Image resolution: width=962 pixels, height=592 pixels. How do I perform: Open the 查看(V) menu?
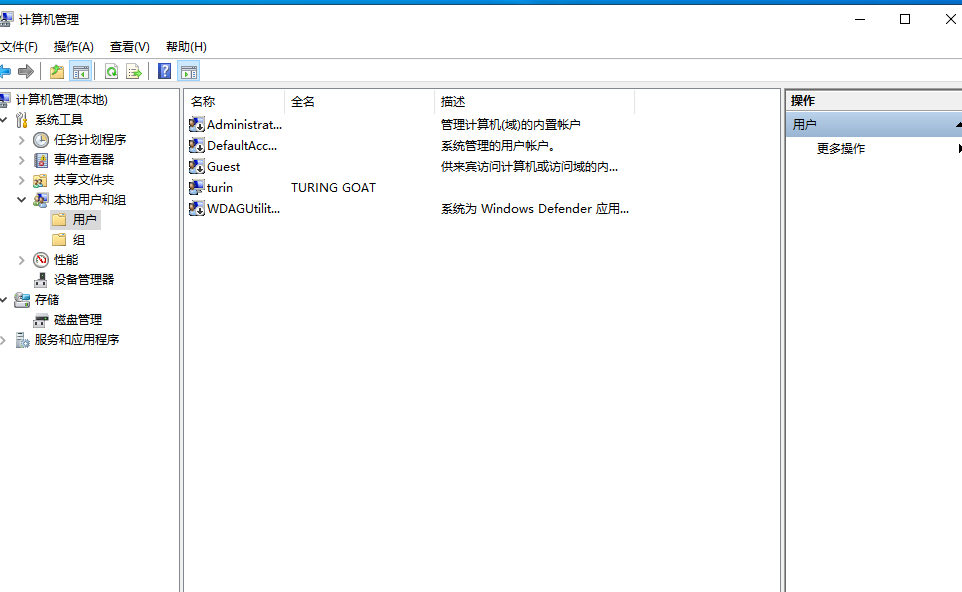[129, 47]
